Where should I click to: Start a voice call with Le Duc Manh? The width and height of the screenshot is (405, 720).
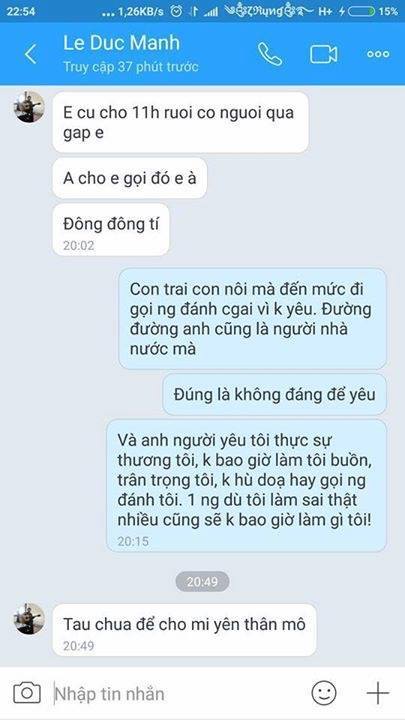270,54
